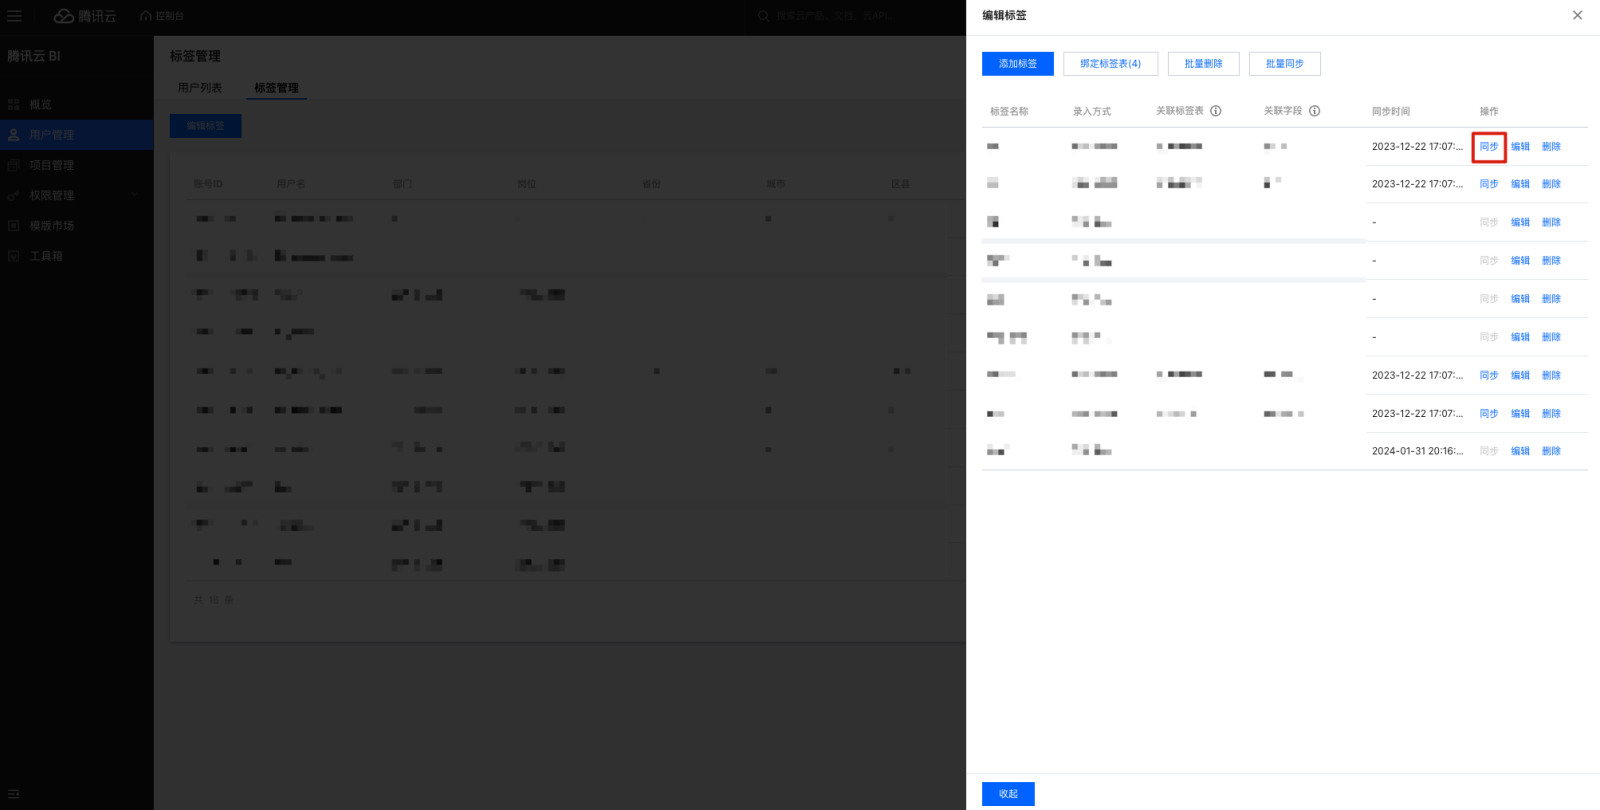This screenshot has width=1600, height=810.
Task: Click the 腾讯云 cloud logo
Action: [x=85, y=16]
